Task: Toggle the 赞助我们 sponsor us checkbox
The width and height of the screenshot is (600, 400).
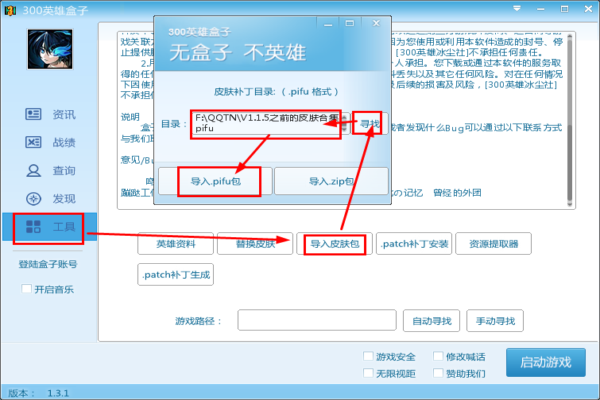Action: pyautogui.click(x=438, y=373)
